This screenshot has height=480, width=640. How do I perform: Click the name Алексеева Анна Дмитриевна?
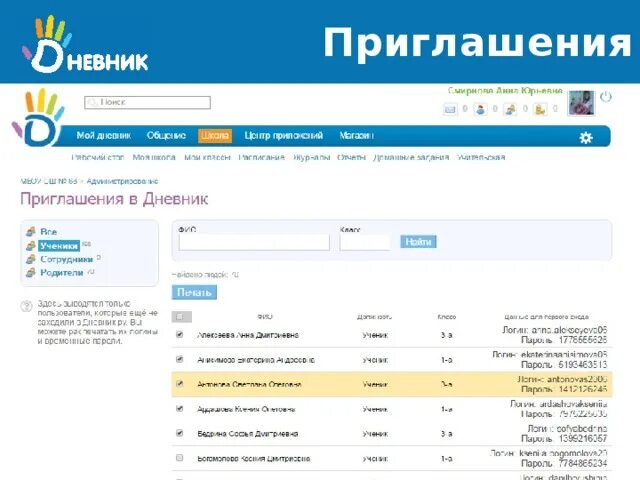(x=248, y=335)
